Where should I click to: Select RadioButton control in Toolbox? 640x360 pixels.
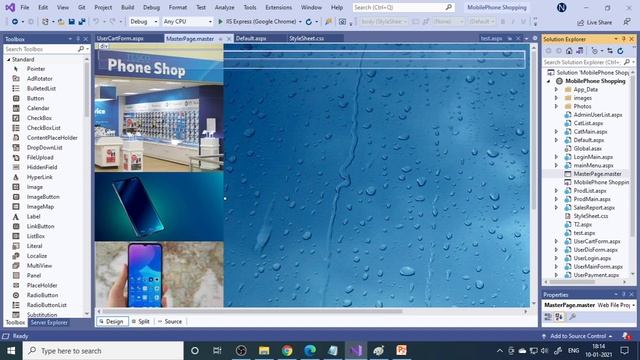click(42, 295)
